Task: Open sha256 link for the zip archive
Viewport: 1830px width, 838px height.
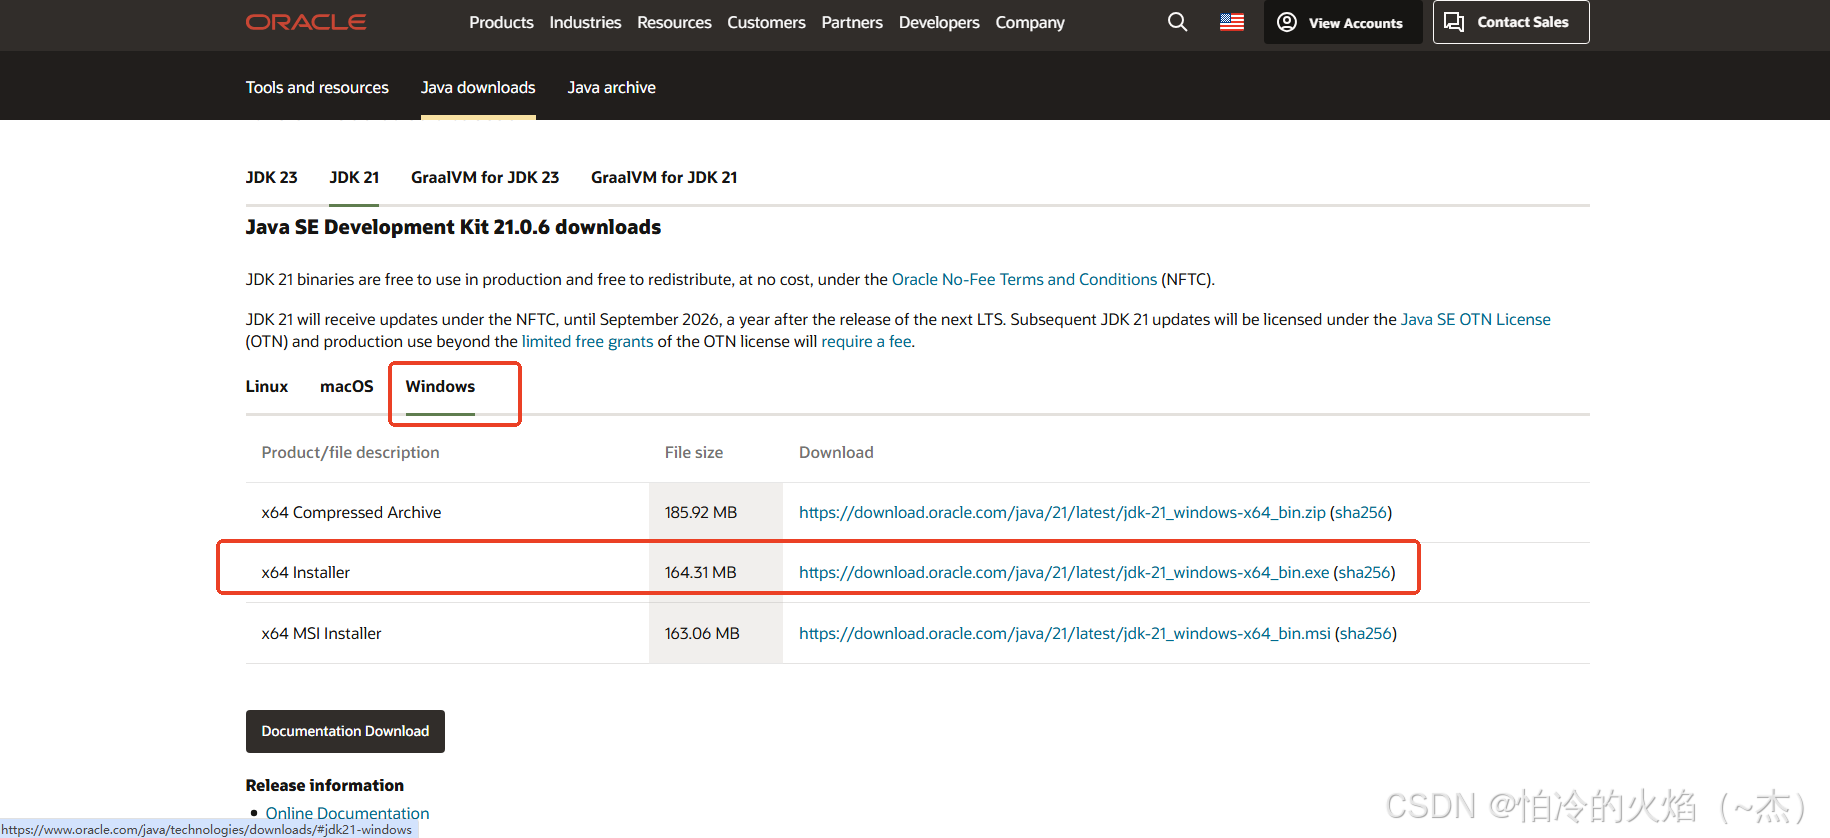Action: (1361, 512)
